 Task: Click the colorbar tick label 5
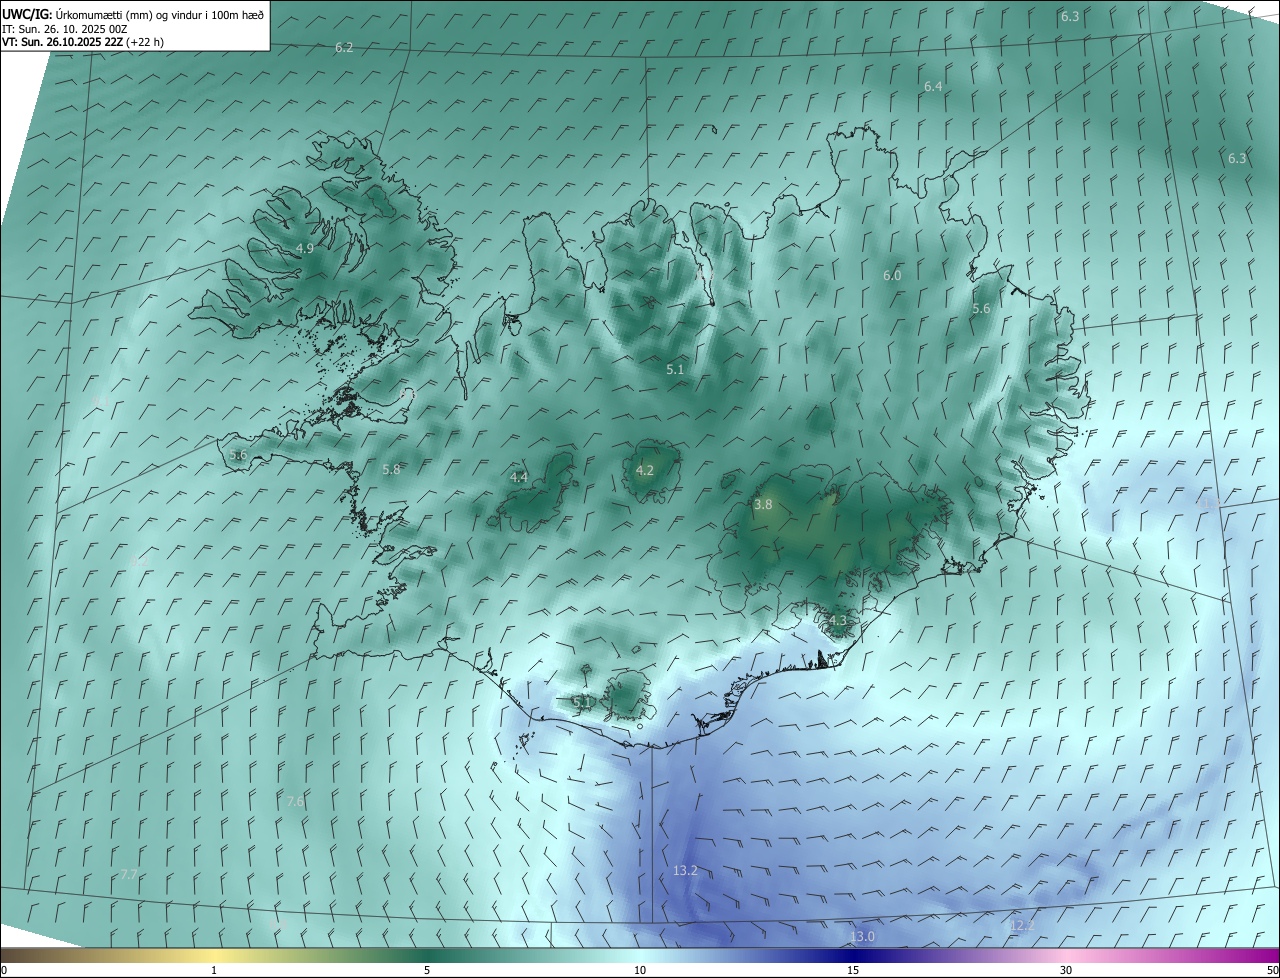pos(427,970)
